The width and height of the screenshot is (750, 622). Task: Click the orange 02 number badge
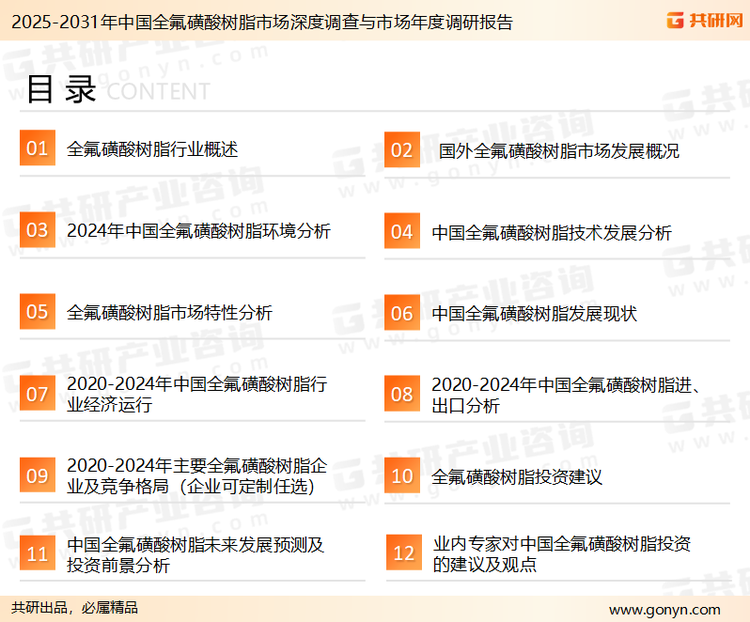402,150
